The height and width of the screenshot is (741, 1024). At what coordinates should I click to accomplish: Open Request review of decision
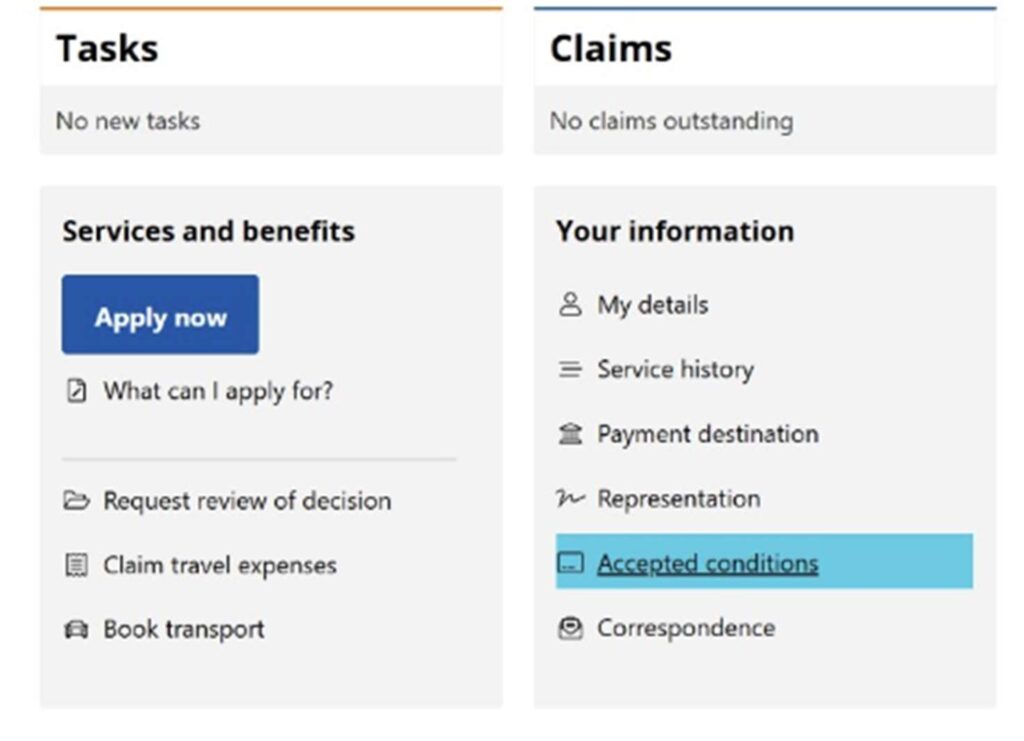click(248, 501)
